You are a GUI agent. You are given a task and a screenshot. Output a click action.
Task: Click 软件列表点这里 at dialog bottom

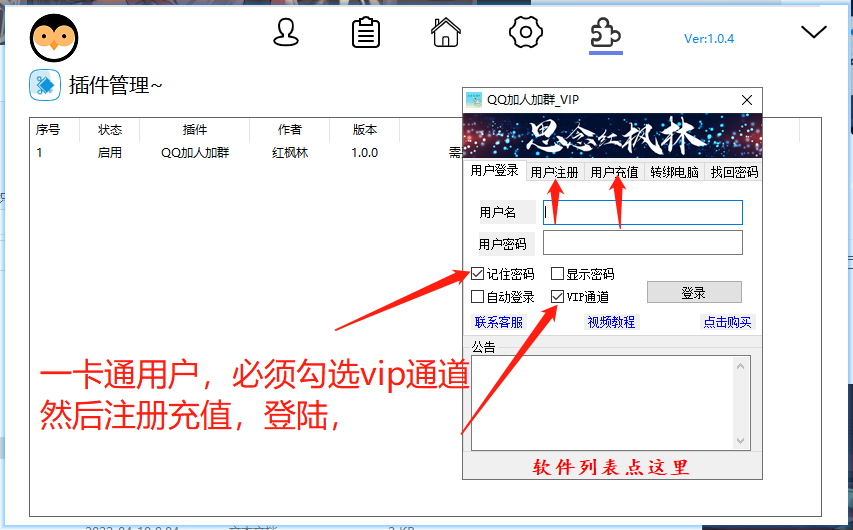coord(611,467)
